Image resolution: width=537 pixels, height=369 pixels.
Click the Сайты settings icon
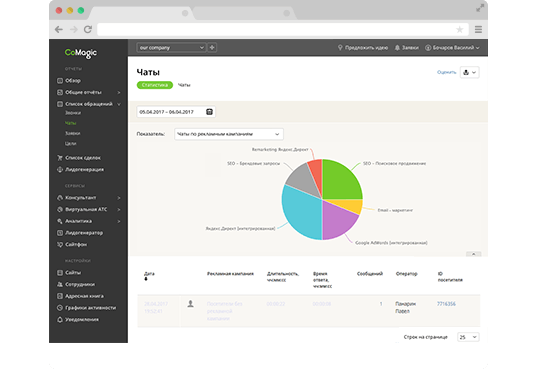tap(60, 273)
